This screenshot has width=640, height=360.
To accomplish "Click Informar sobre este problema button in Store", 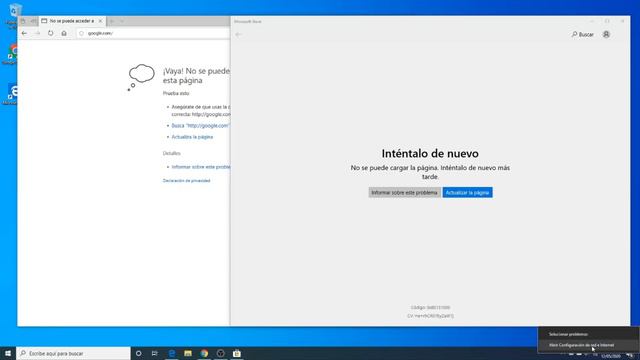I will click(404, 192).
